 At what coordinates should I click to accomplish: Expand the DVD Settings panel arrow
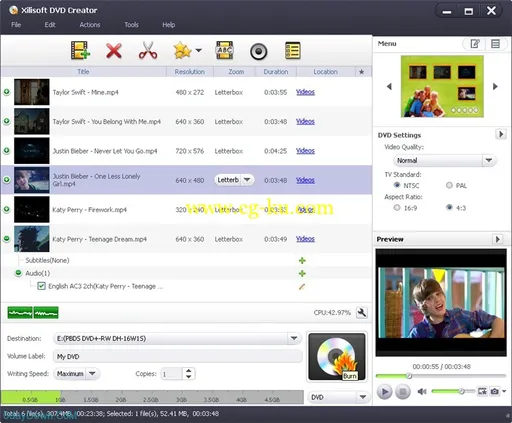point(501,134)
